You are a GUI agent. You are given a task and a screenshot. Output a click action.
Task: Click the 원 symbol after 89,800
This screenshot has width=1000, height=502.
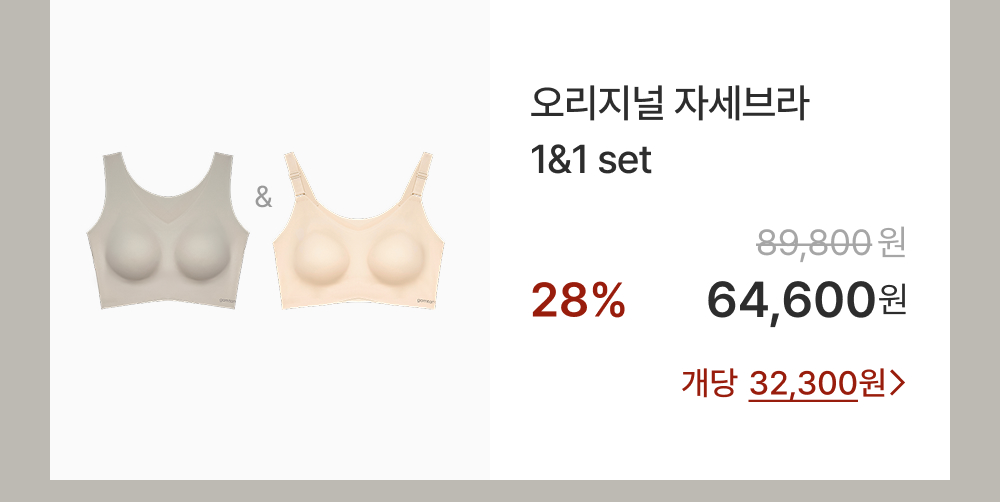(892, 244)
